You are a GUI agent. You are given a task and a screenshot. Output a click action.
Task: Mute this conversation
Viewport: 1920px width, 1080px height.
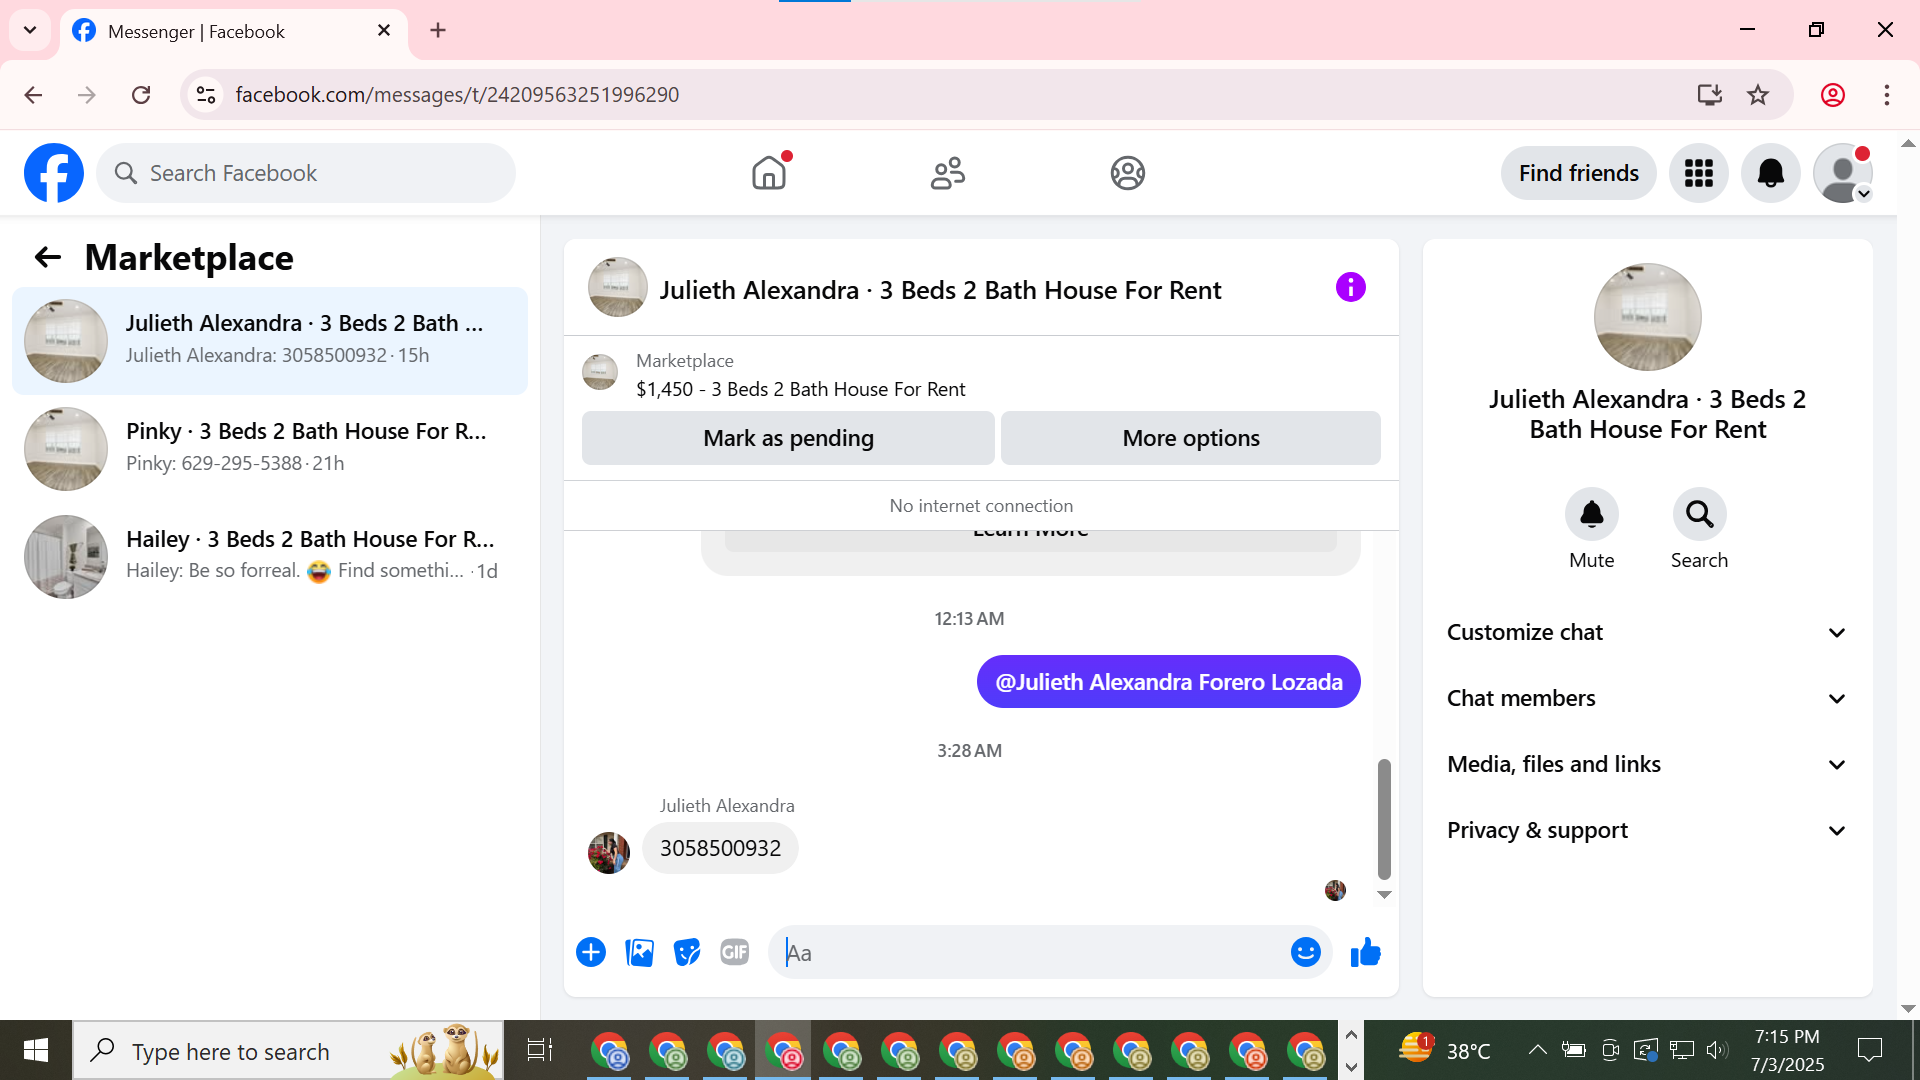1591,514
